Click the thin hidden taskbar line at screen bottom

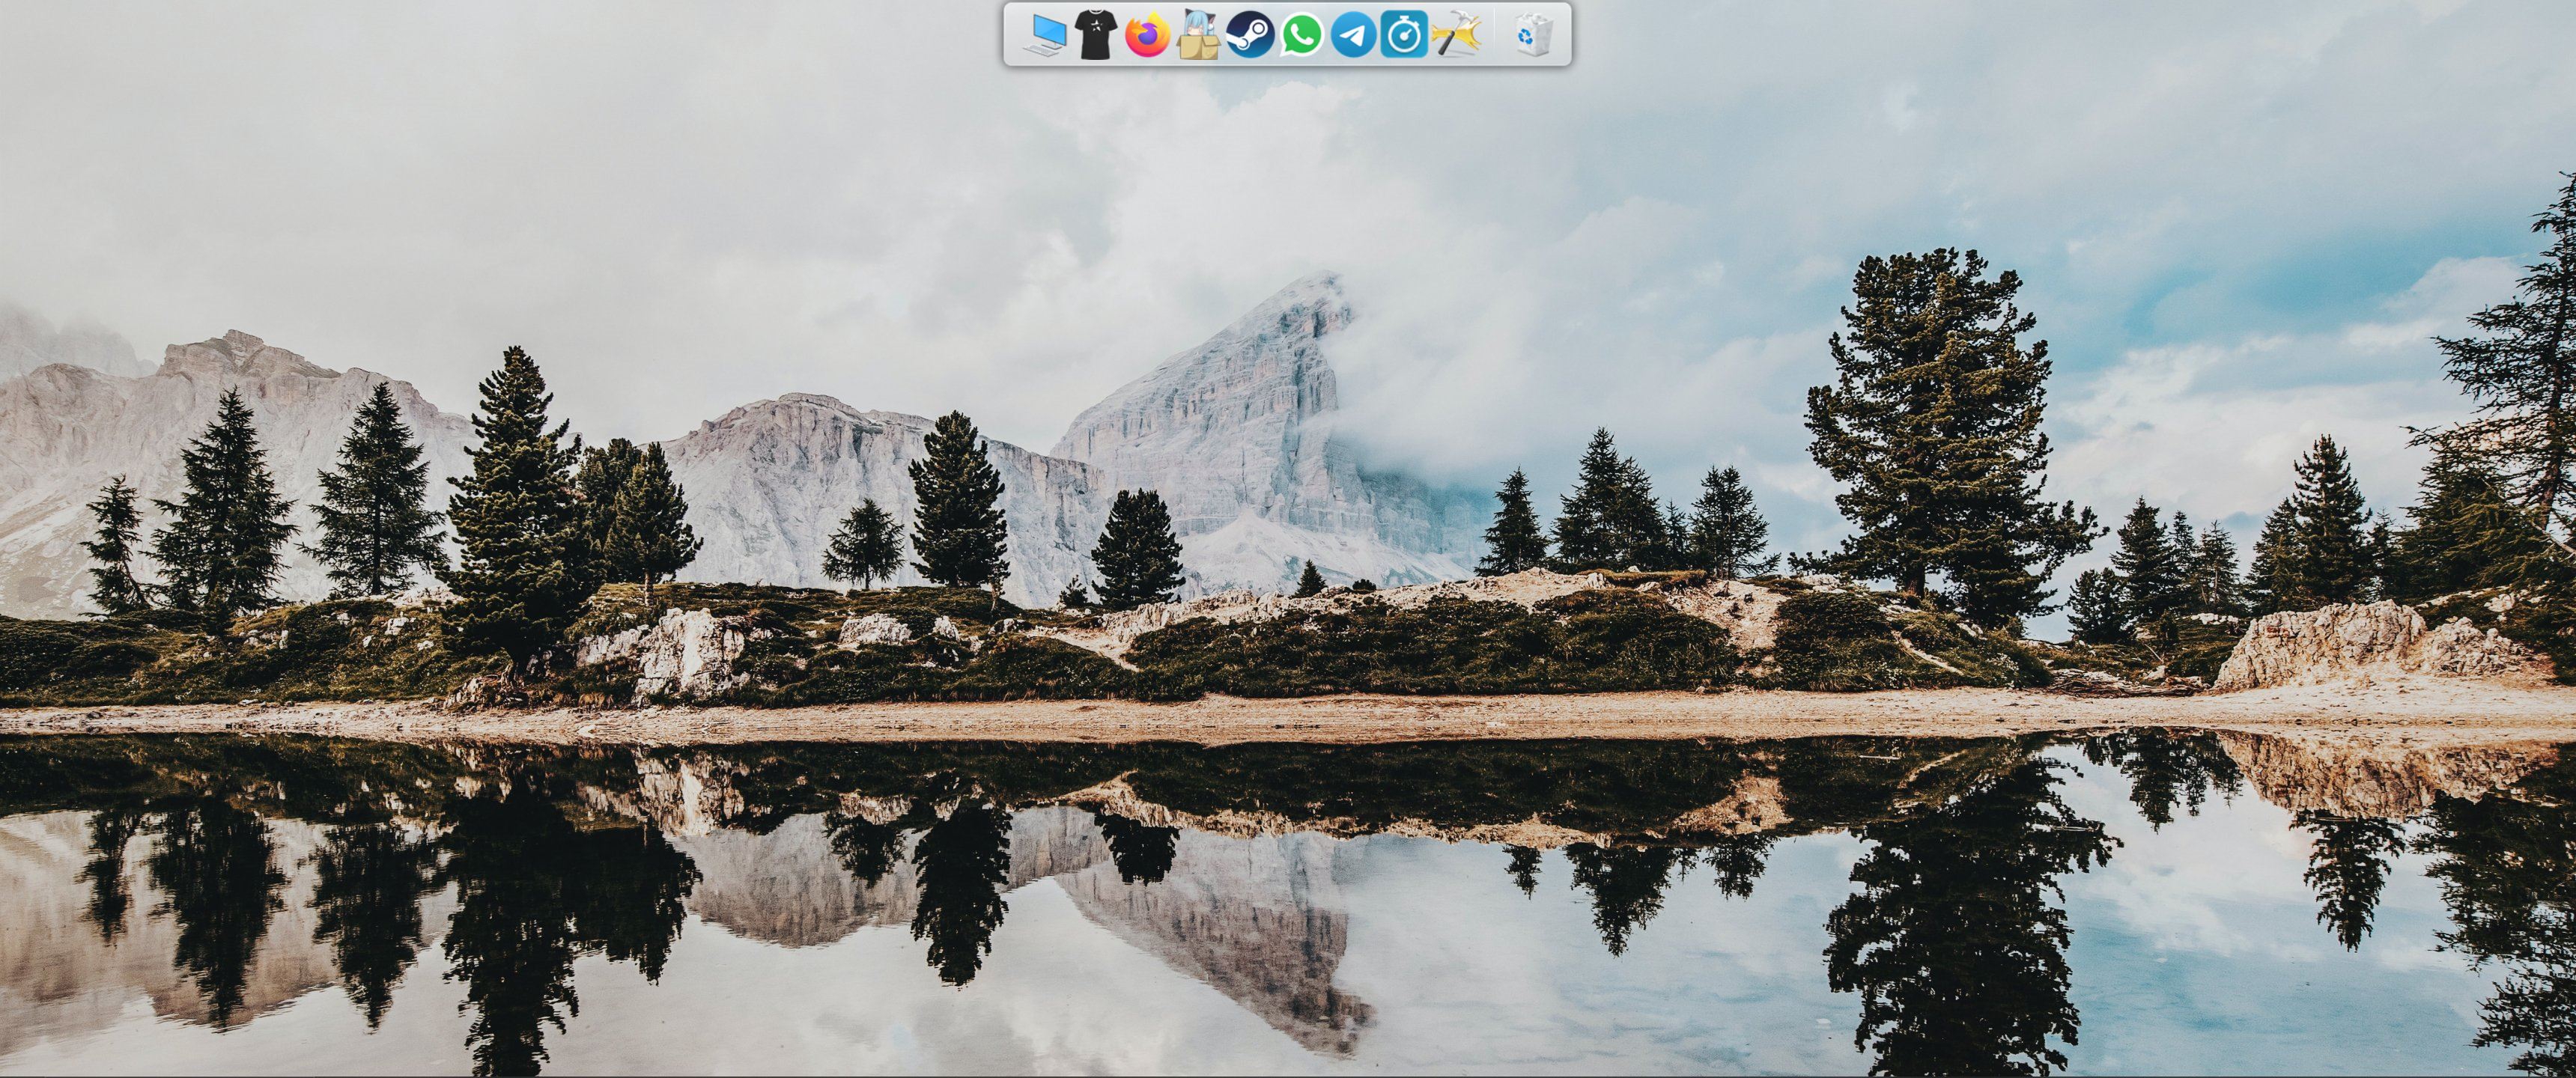1288,1076
